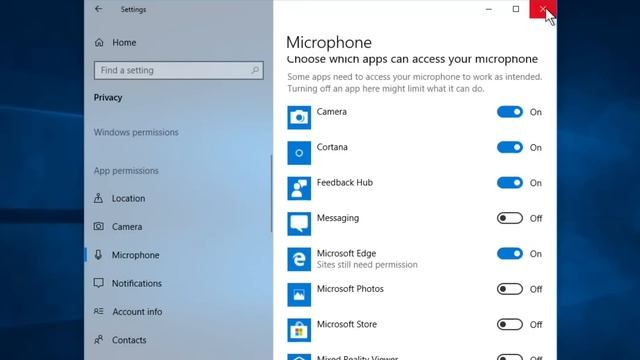Minimize the Settings window

pyautogui.click(x=489, y=9)
